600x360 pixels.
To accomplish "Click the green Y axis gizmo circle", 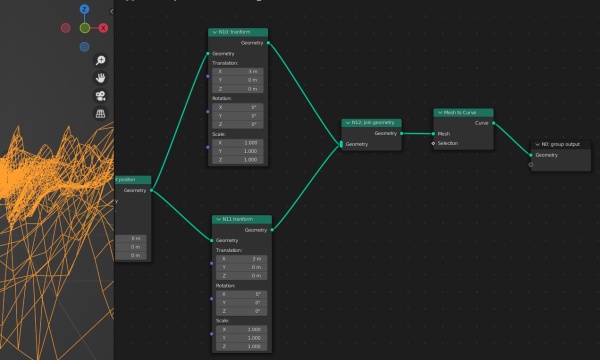I will click(85, 28).
